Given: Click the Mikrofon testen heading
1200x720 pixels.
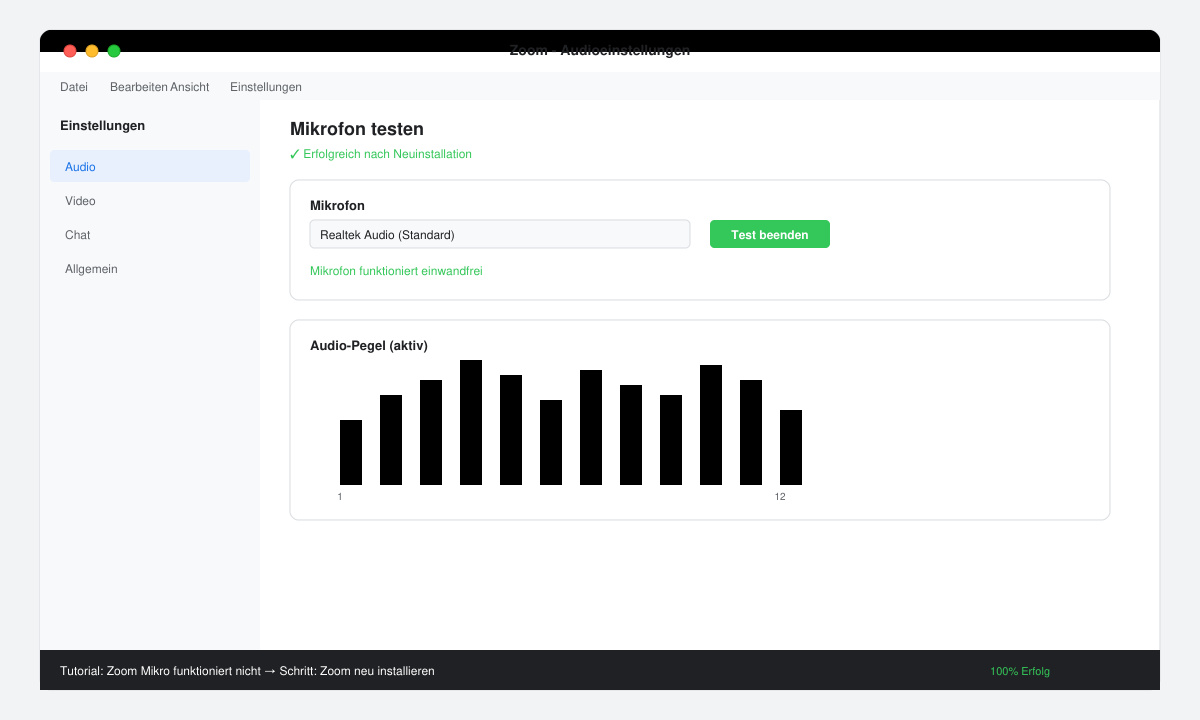Looking at the screenshot, I should click(x=357, y=129).
